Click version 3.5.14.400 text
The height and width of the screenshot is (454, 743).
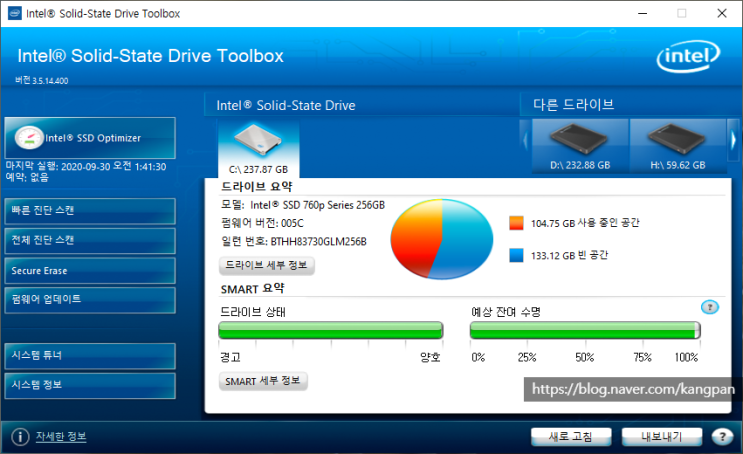(42, 81)
